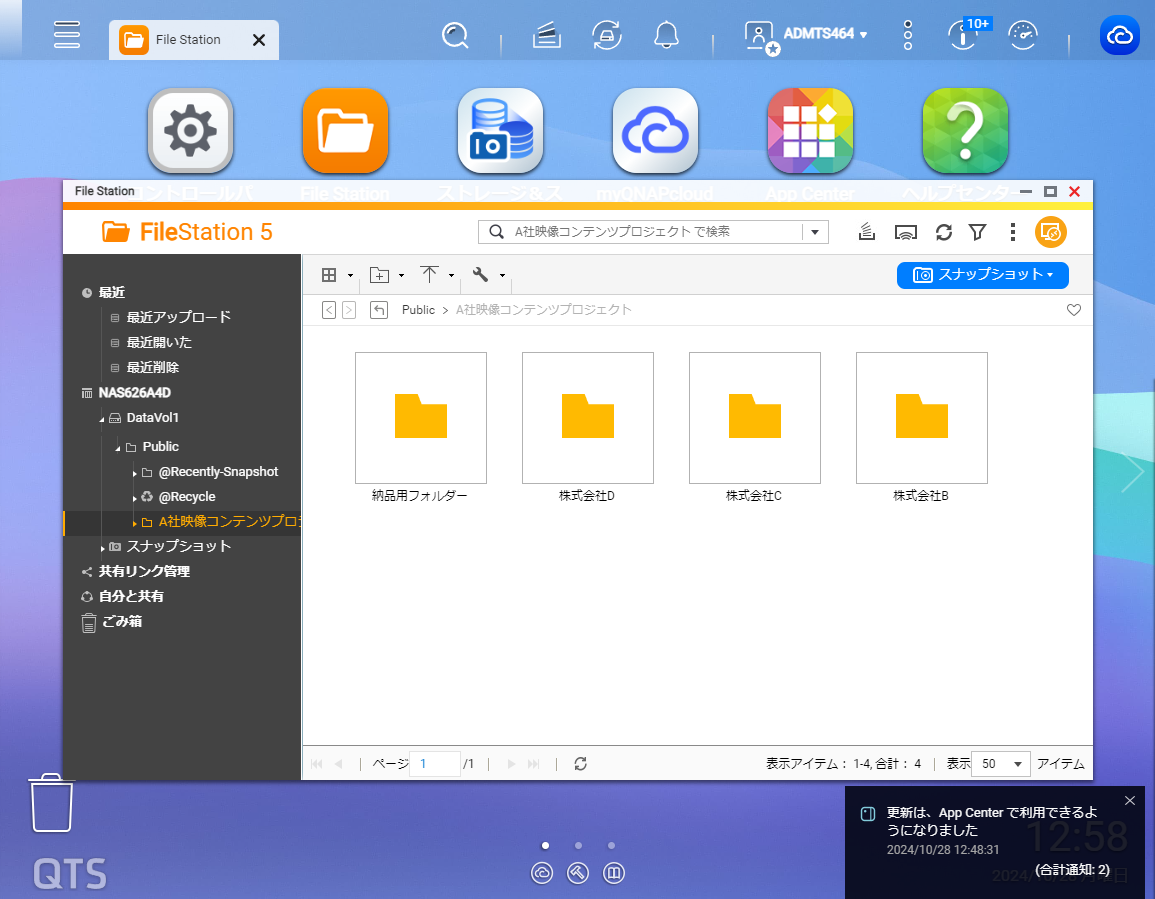Viewport: 1155px width, 899px height.
Task: Click Public in the breadcrumb path
Action: [418, 310]
